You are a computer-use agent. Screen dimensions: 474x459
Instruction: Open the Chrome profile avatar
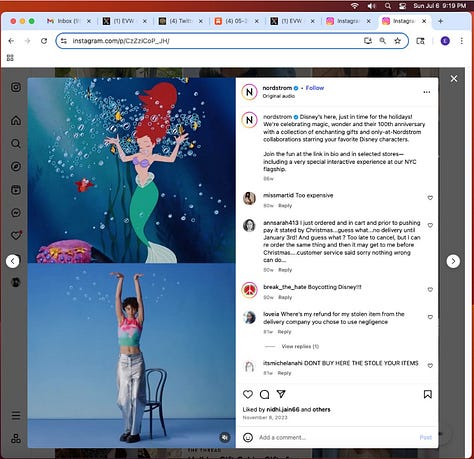[x=445, y=41]
